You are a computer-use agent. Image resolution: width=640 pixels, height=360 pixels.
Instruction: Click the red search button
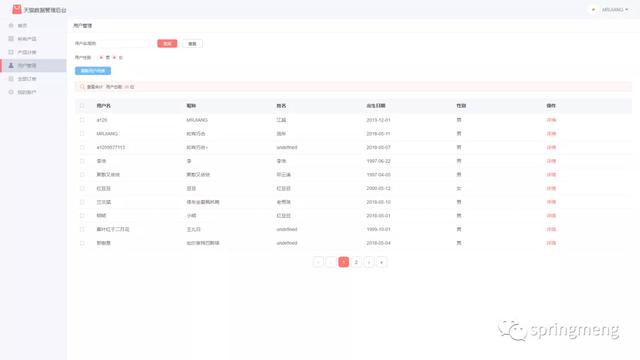point(167,43)
